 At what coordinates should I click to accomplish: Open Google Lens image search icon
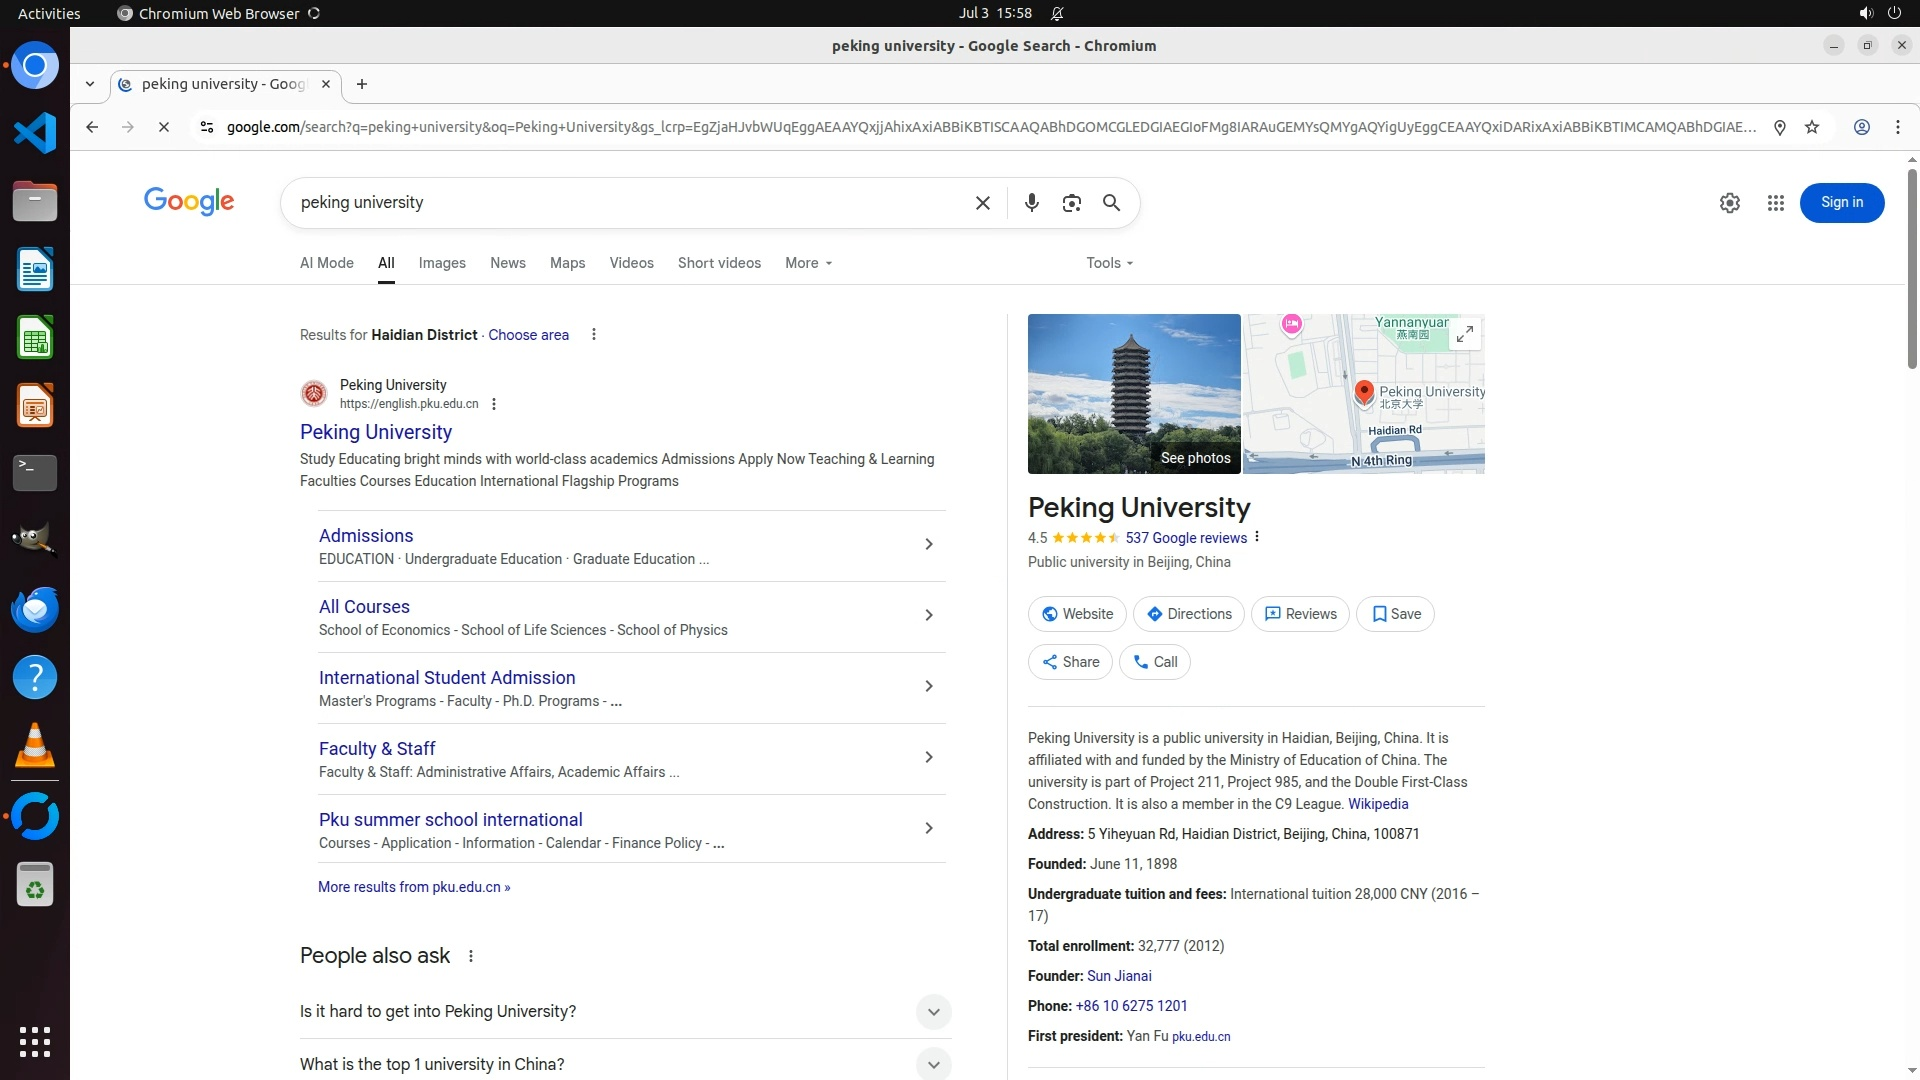[x=1071, y=203]
